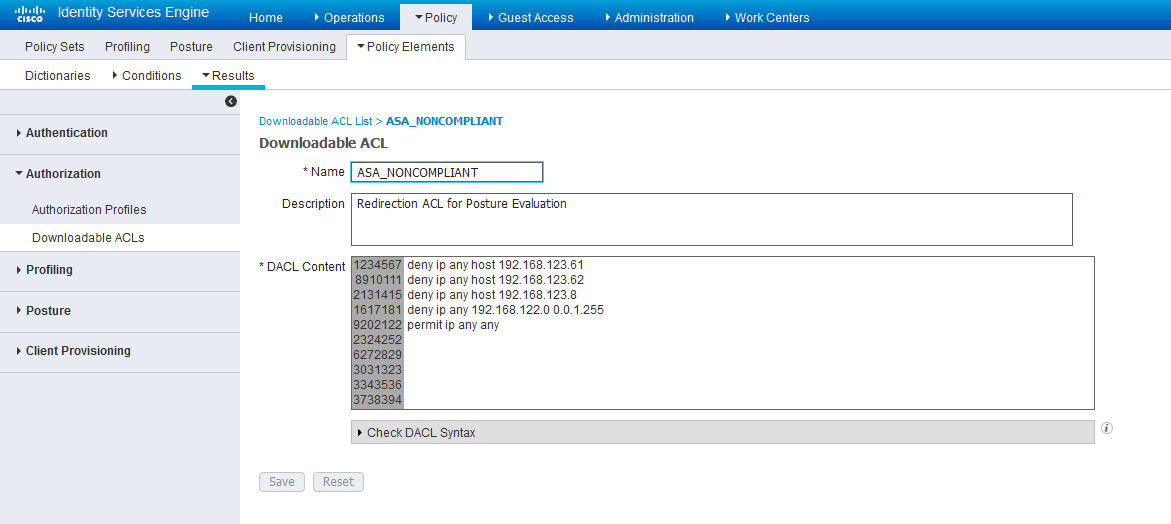Open the Guest Access menu
1171x524 pixels.
531,17
